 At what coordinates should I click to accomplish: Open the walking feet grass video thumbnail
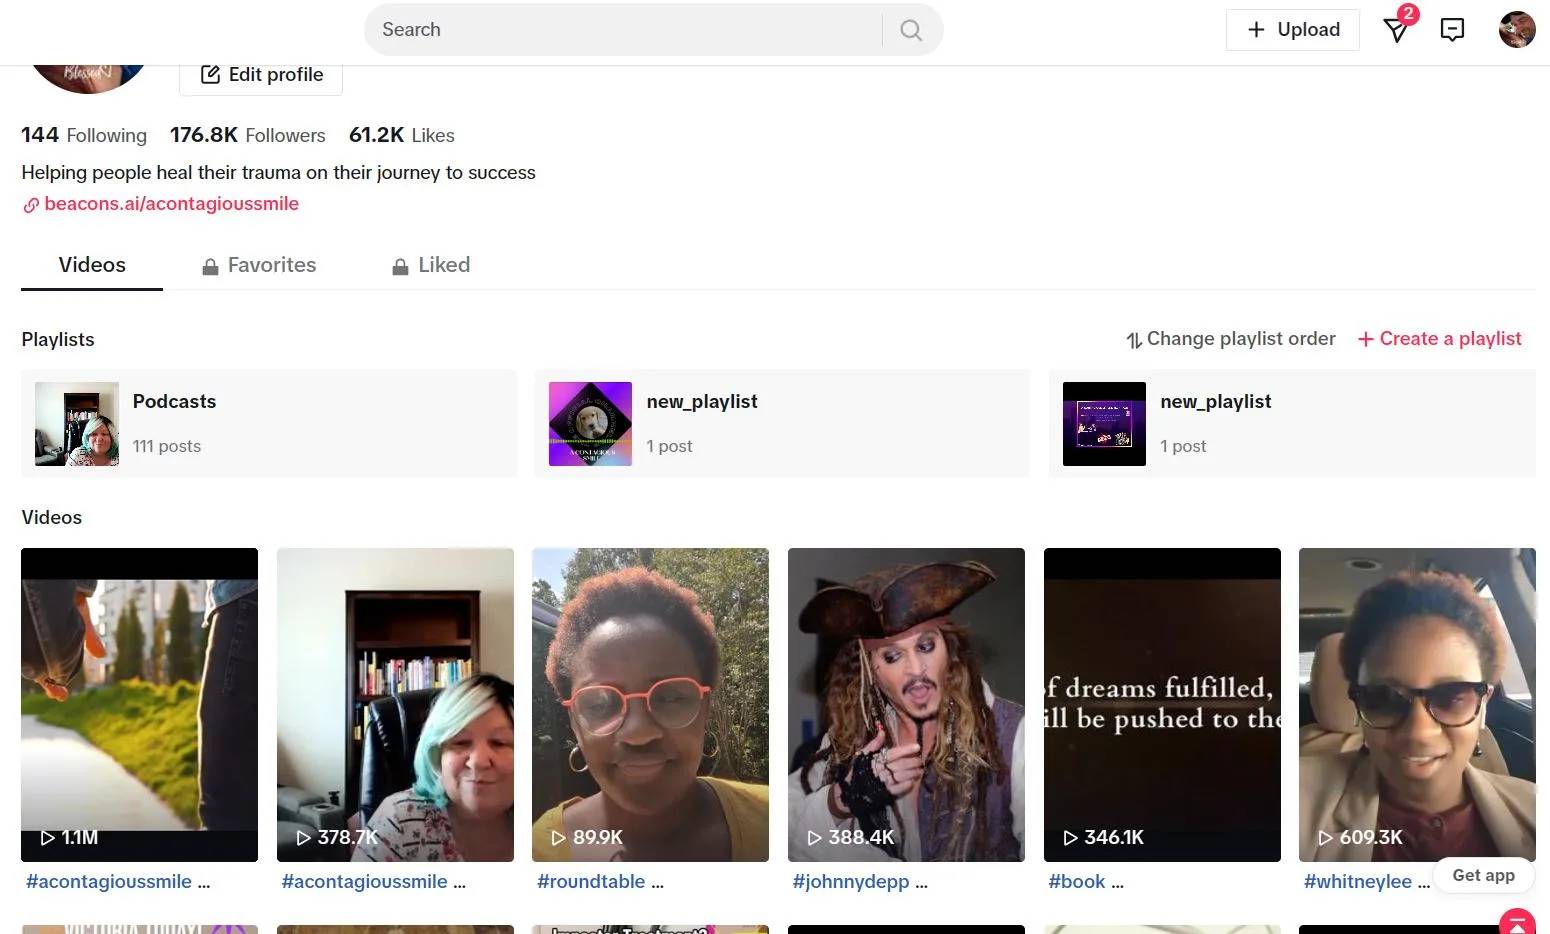click(x=139, y=705)
